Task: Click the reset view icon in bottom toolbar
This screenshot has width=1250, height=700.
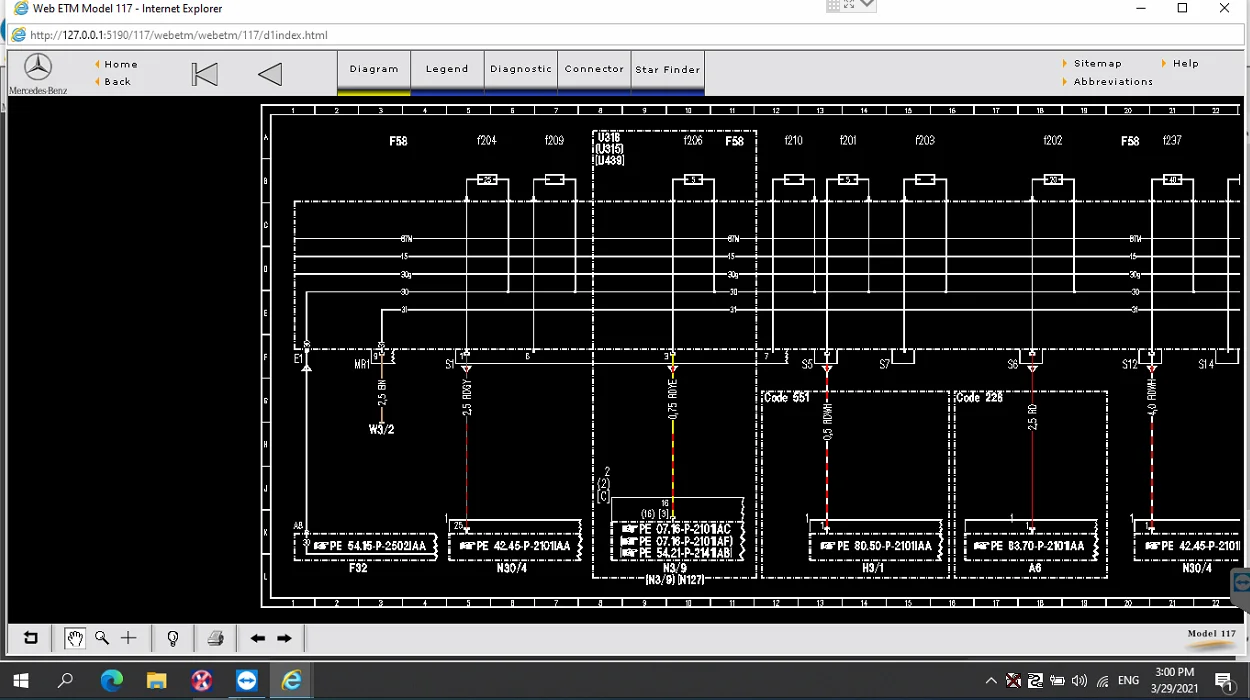Action: pos(31,638)
